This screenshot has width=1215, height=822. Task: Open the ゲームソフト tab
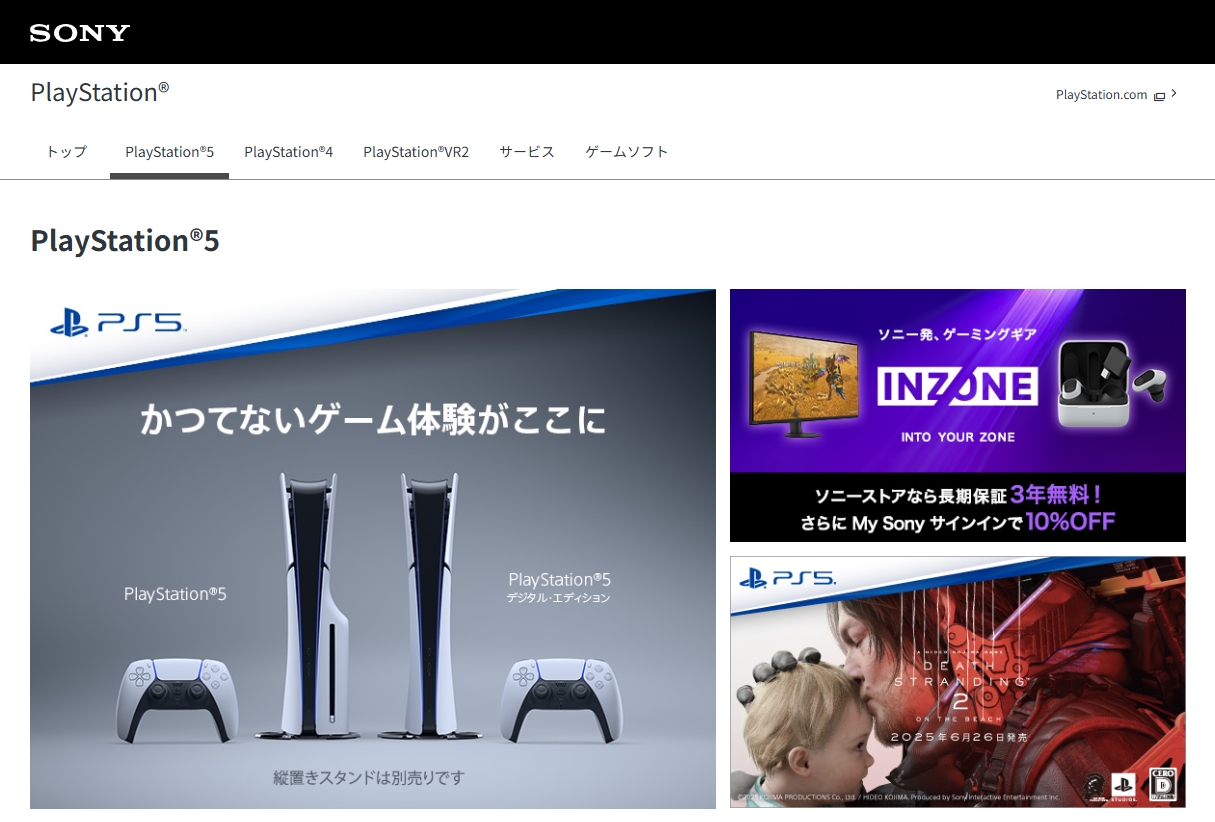click(627, 152)
